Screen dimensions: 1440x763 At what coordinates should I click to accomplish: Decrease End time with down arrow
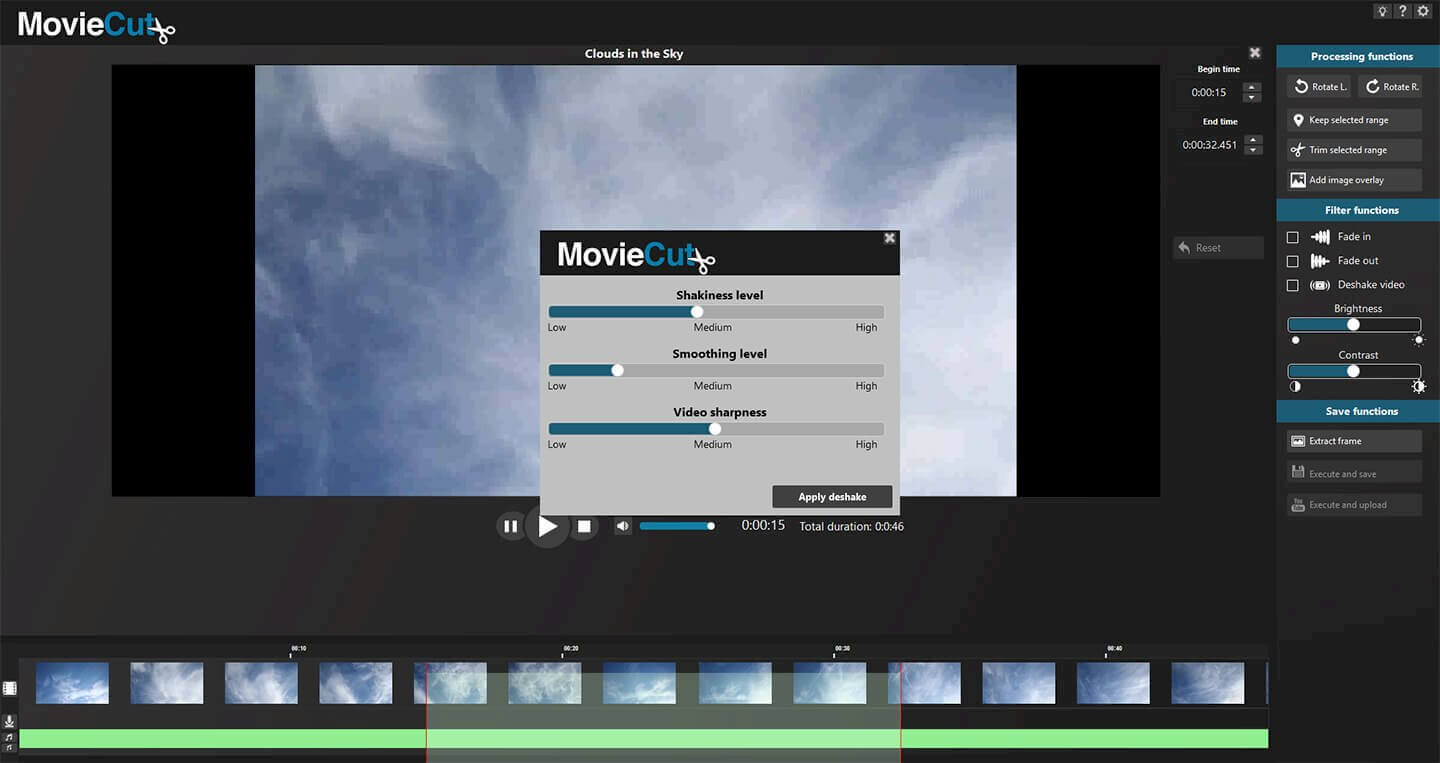(x=1251, y=150)
